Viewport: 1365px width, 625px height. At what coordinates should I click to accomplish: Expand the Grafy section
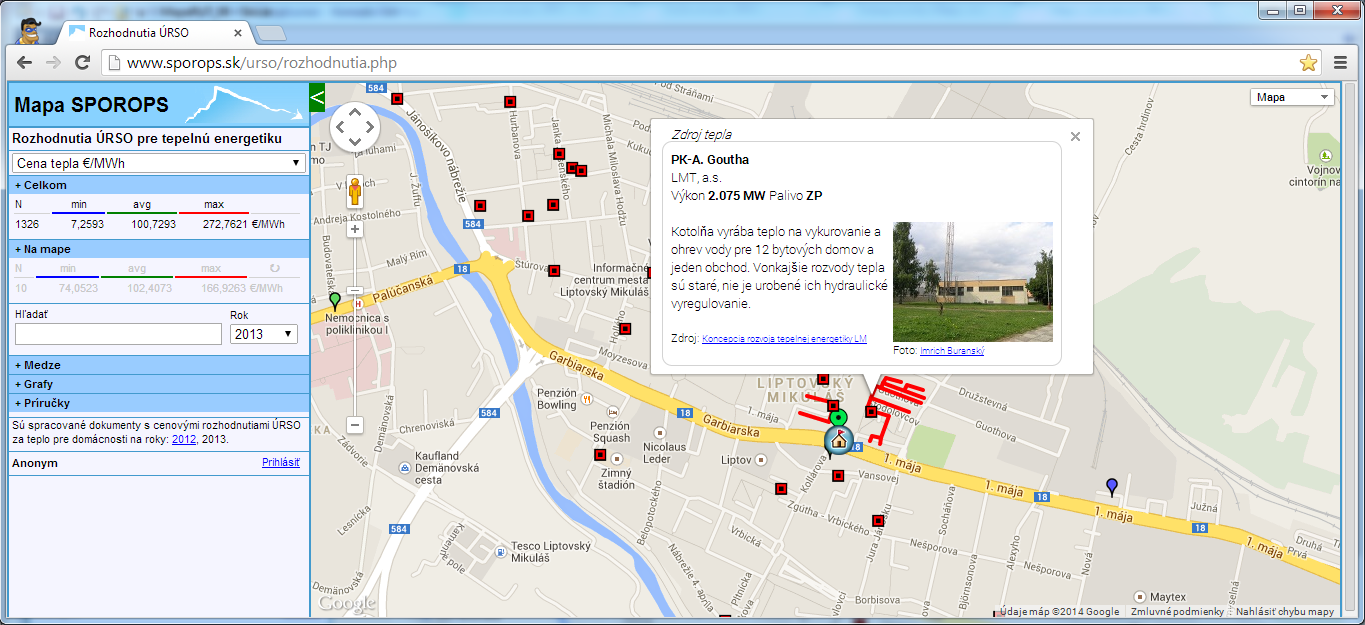[x=159, y=384]
